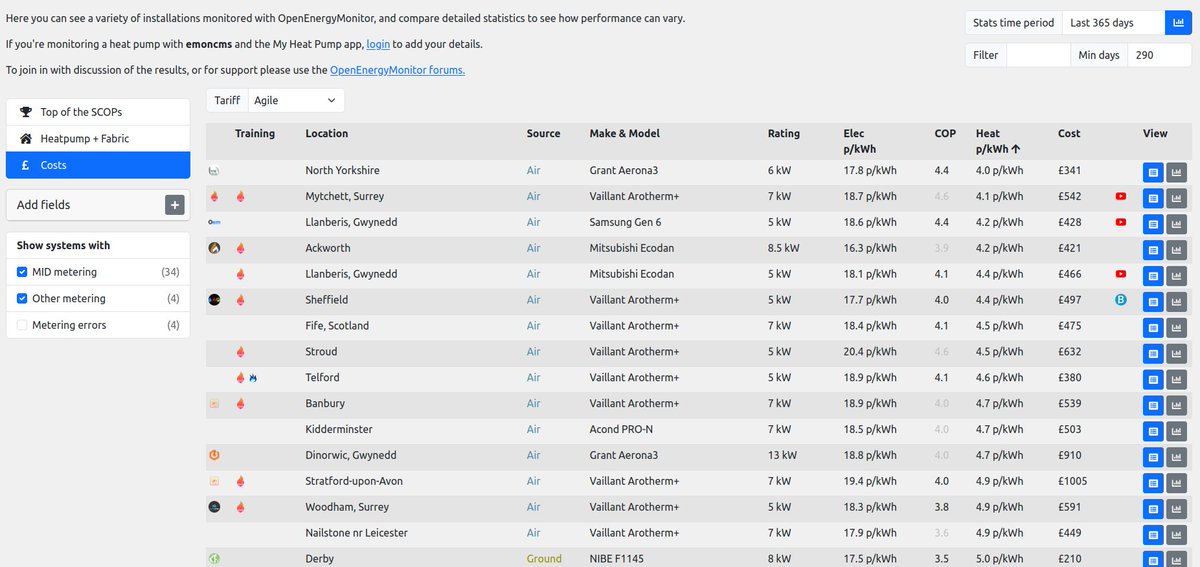Open the chart view for Mytchett, Surrey

1177,198
